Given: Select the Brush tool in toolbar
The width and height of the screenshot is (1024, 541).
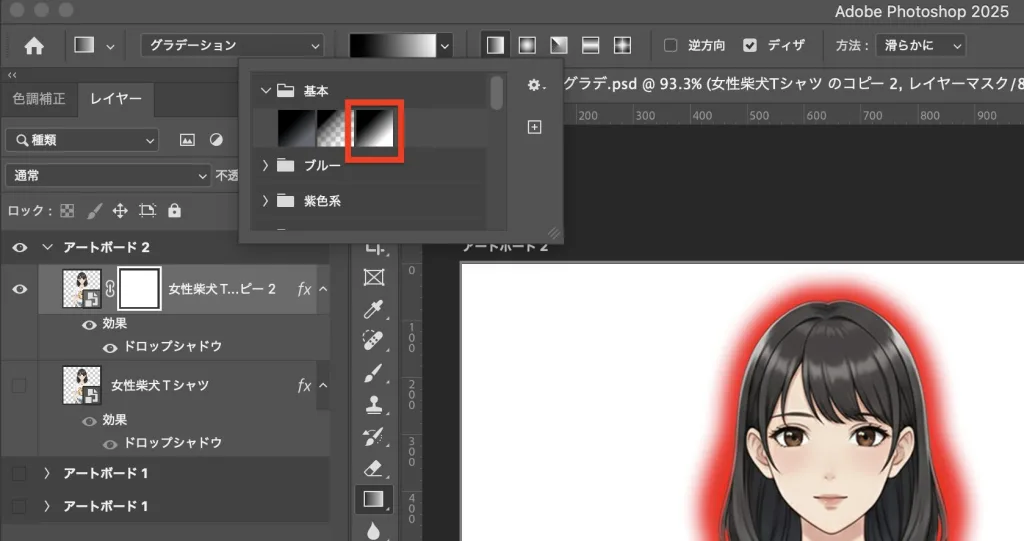Looking at the screenshot, I should tap(375, 374).
